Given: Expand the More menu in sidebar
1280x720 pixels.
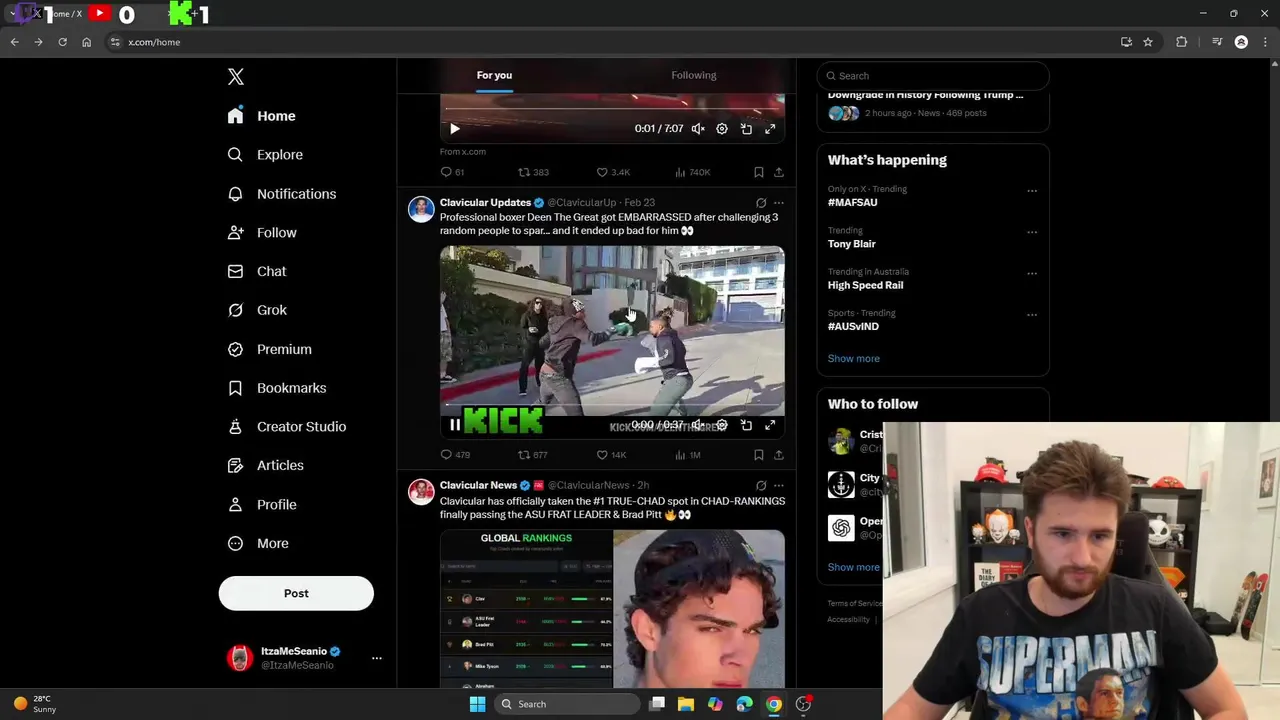Looking at the screenshot, I should click(x=259, y=544).
